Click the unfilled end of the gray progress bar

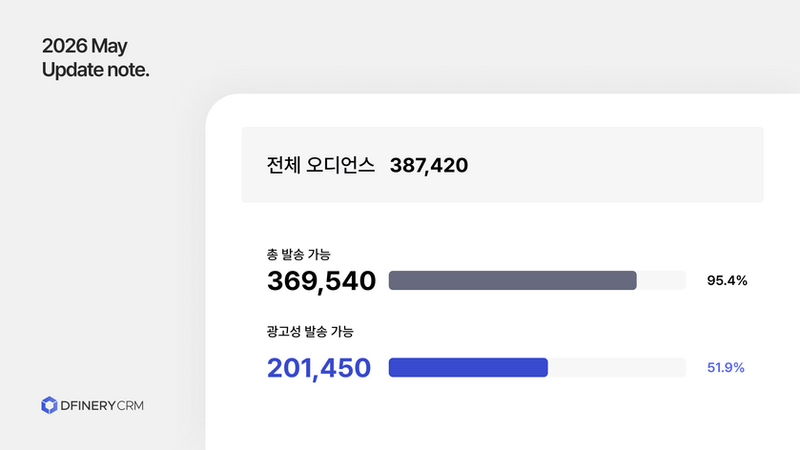[661, 281]
